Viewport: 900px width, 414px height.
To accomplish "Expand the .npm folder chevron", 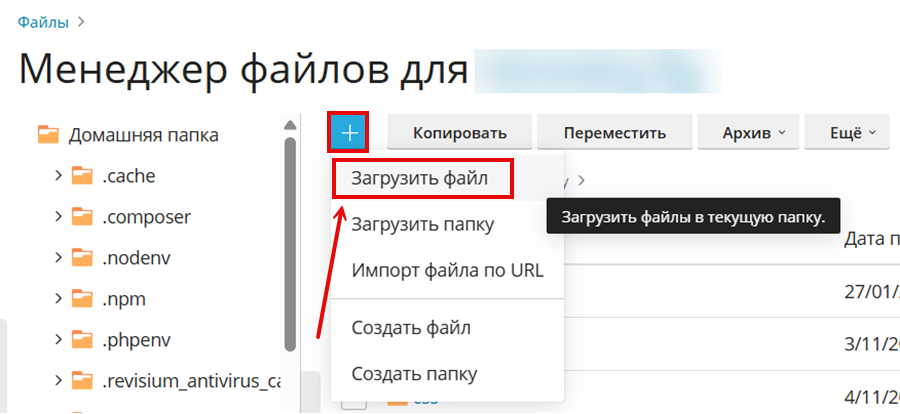I will (x=58, y=298).
